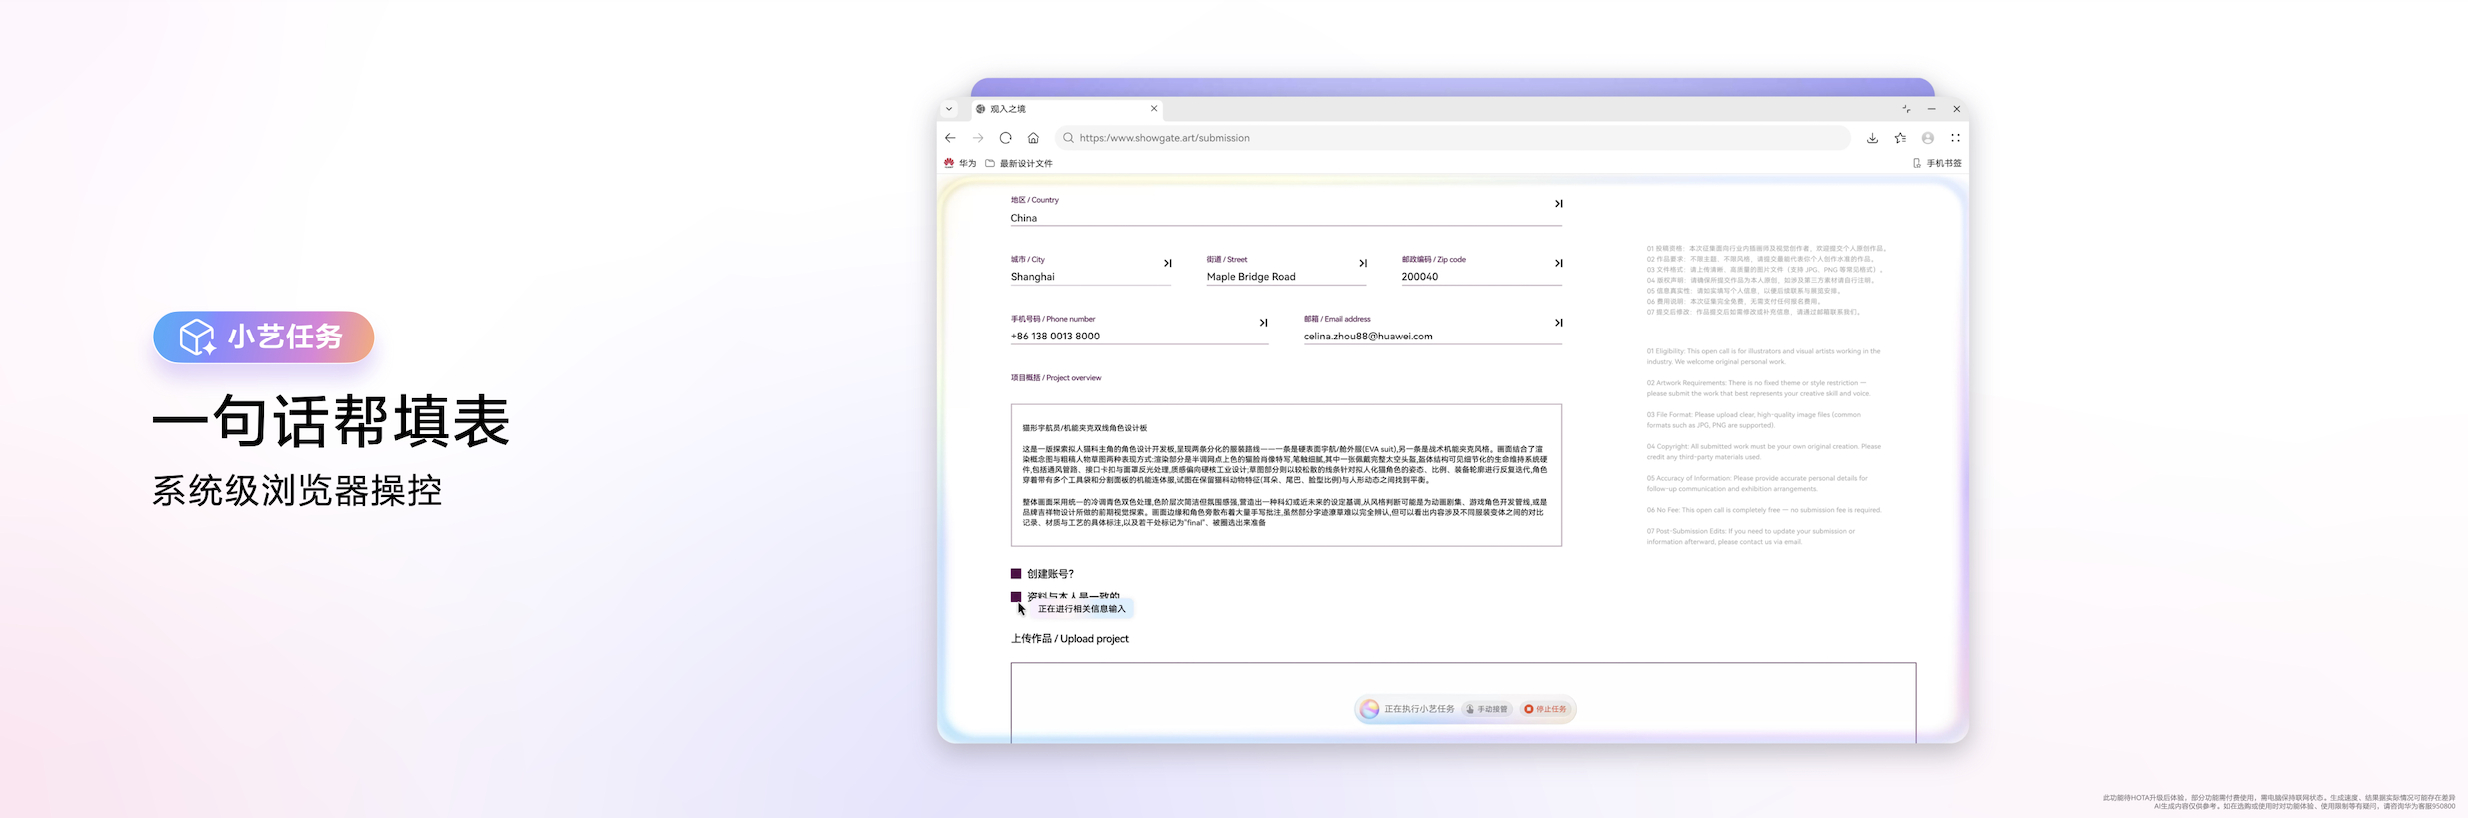Click the 项目概括 / Project overview label

pyautogui.click(x=1056, y=378)
